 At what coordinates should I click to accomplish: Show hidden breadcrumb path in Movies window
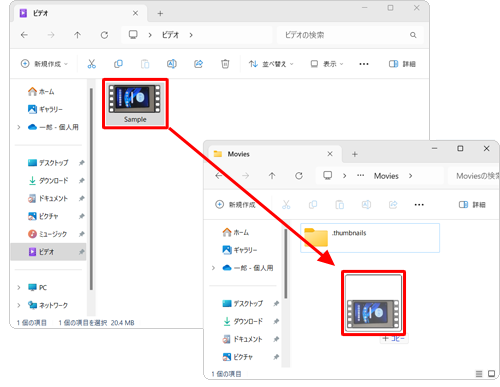361,175
